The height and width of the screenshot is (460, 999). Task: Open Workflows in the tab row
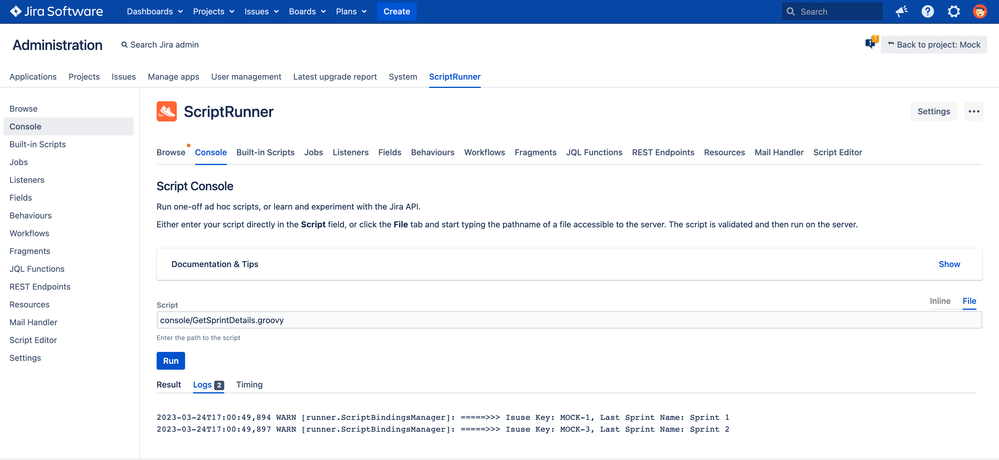click(x=484, y=152)
